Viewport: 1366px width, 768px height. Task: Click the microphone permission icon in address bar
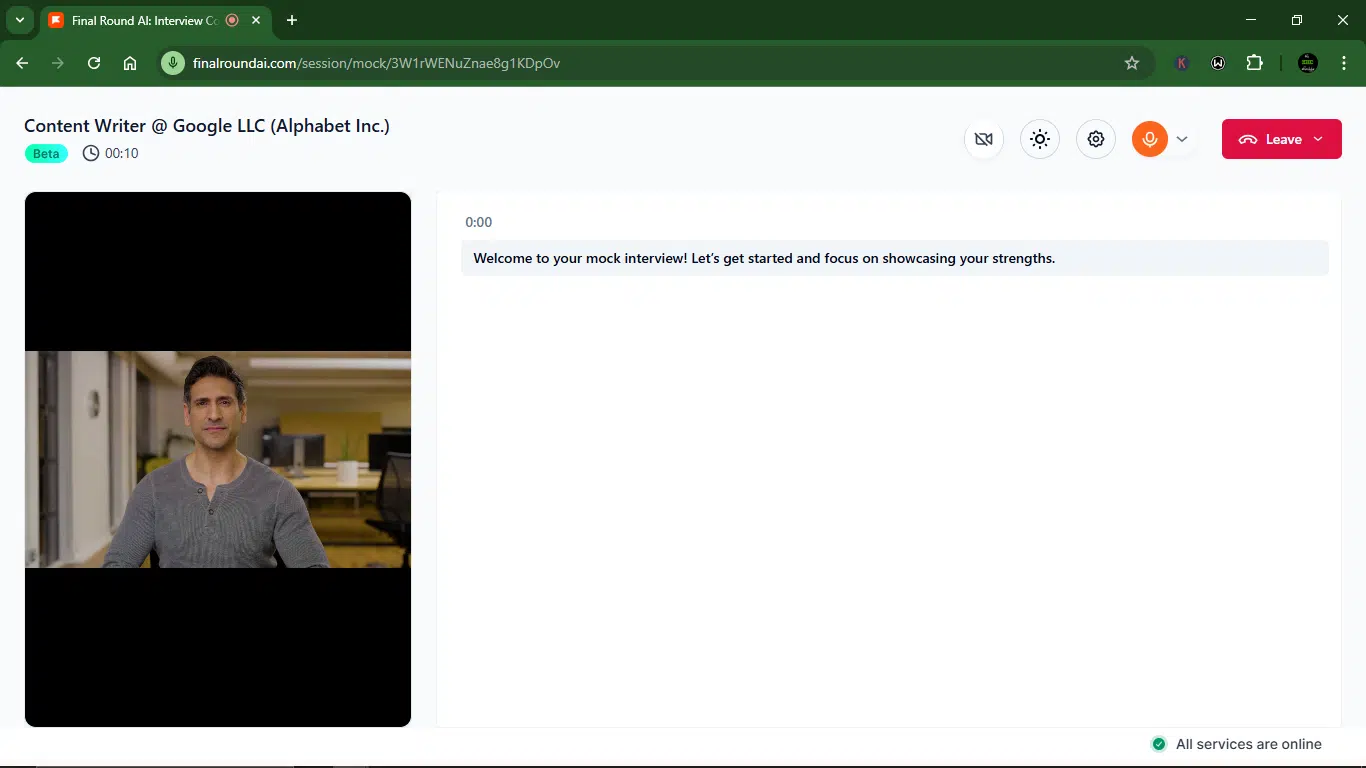point(173,63)
